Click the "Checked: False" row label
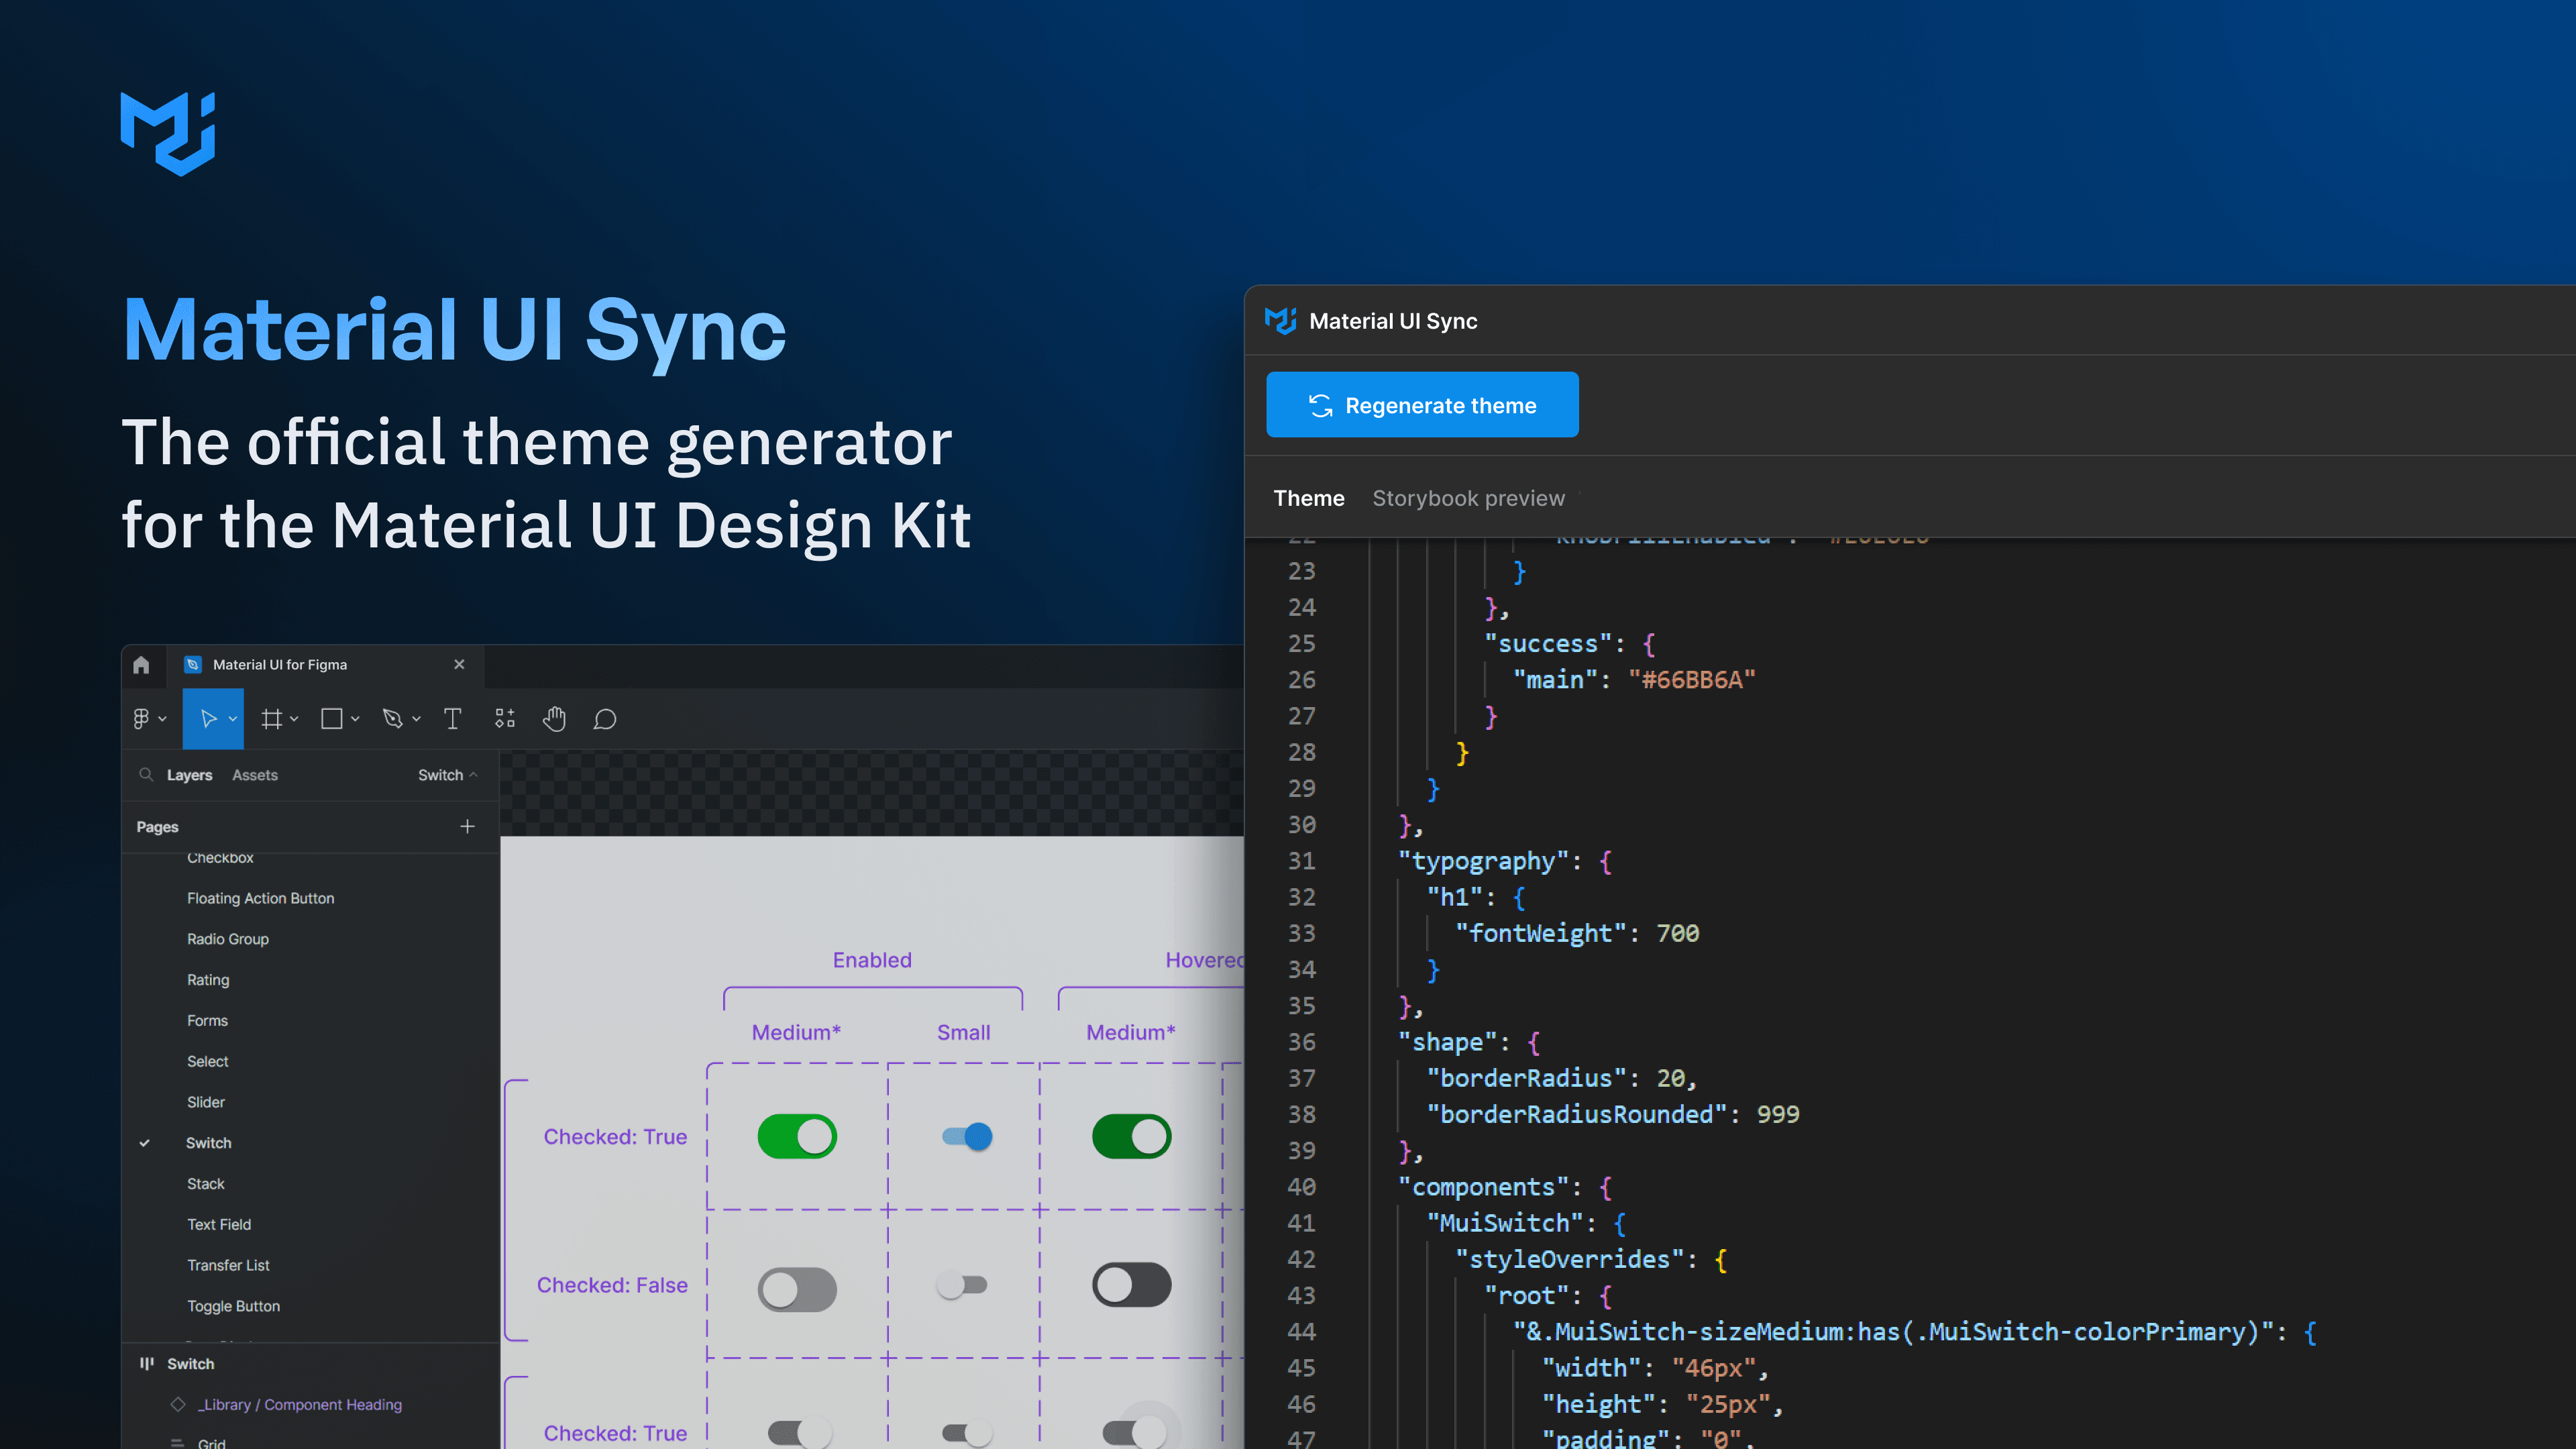 [x=612, y=1285]
